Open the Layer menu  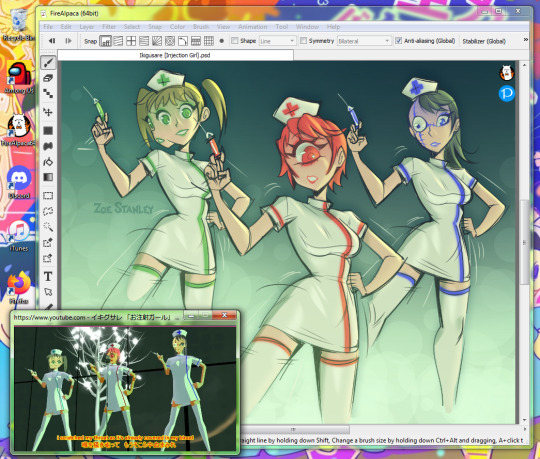(x=86, y=27)
